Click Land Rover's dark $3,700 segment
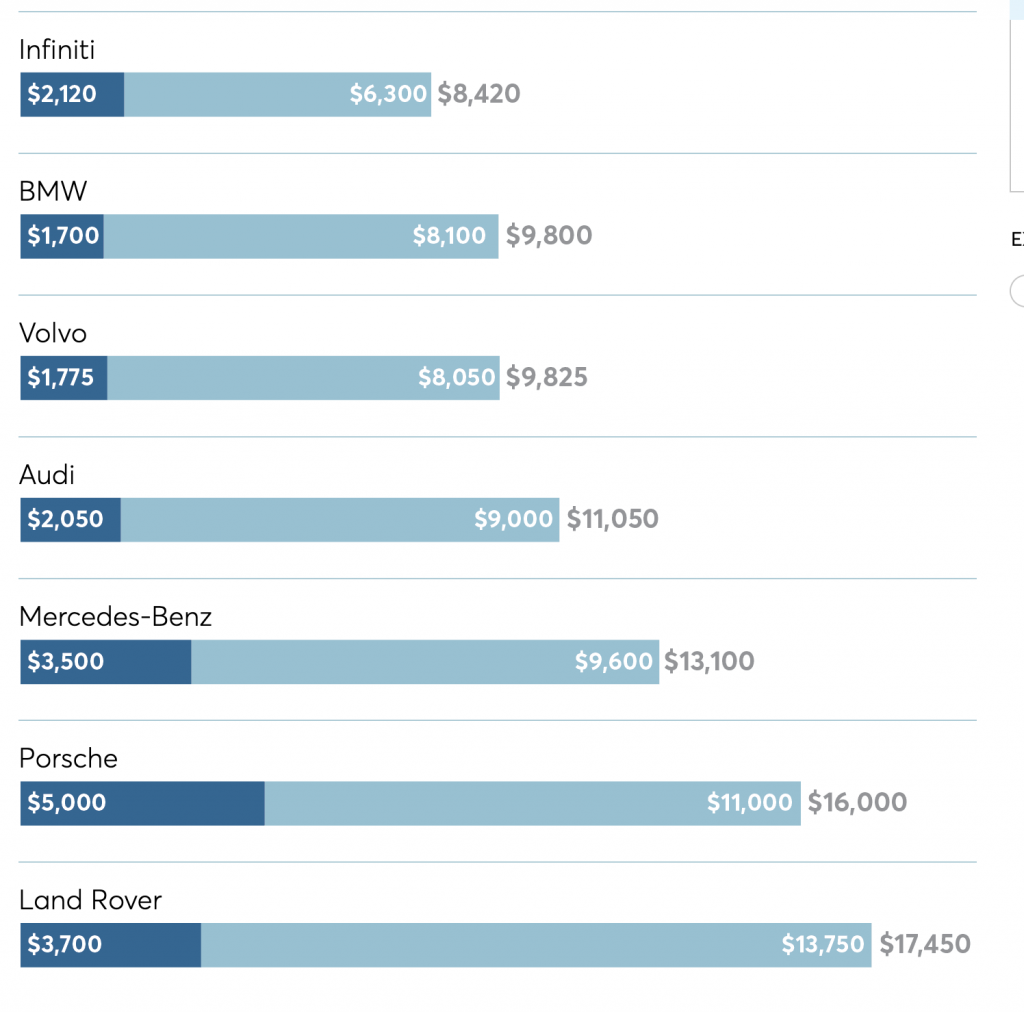This screenshot has height=1012, width=1024. [110, 945]
